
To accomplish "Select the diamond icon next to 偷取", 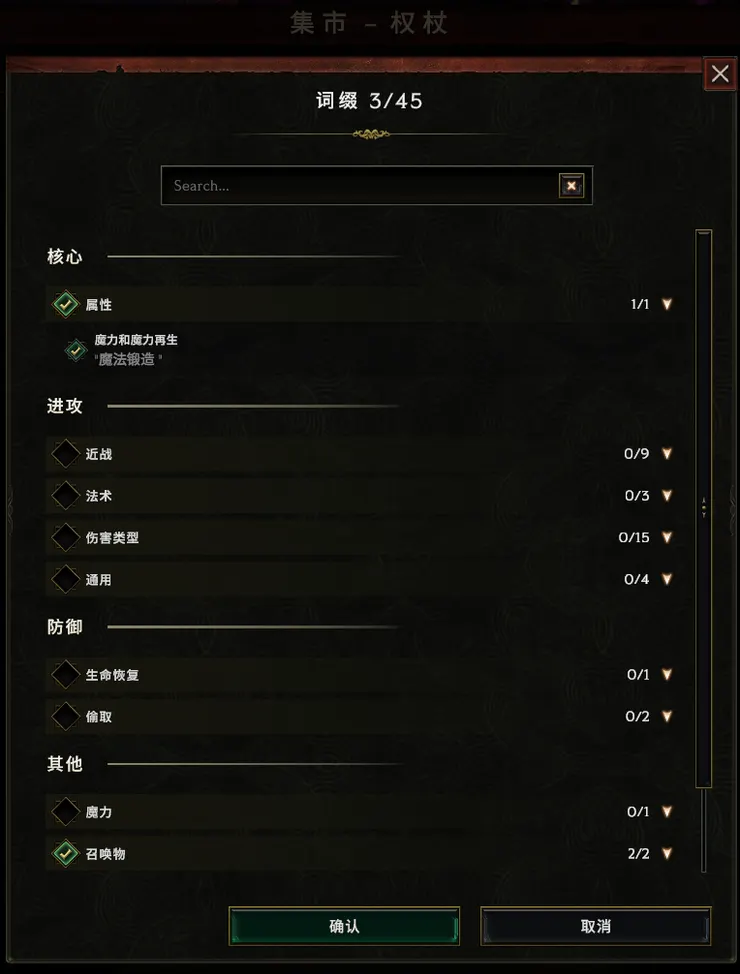I will coord(65,715).
